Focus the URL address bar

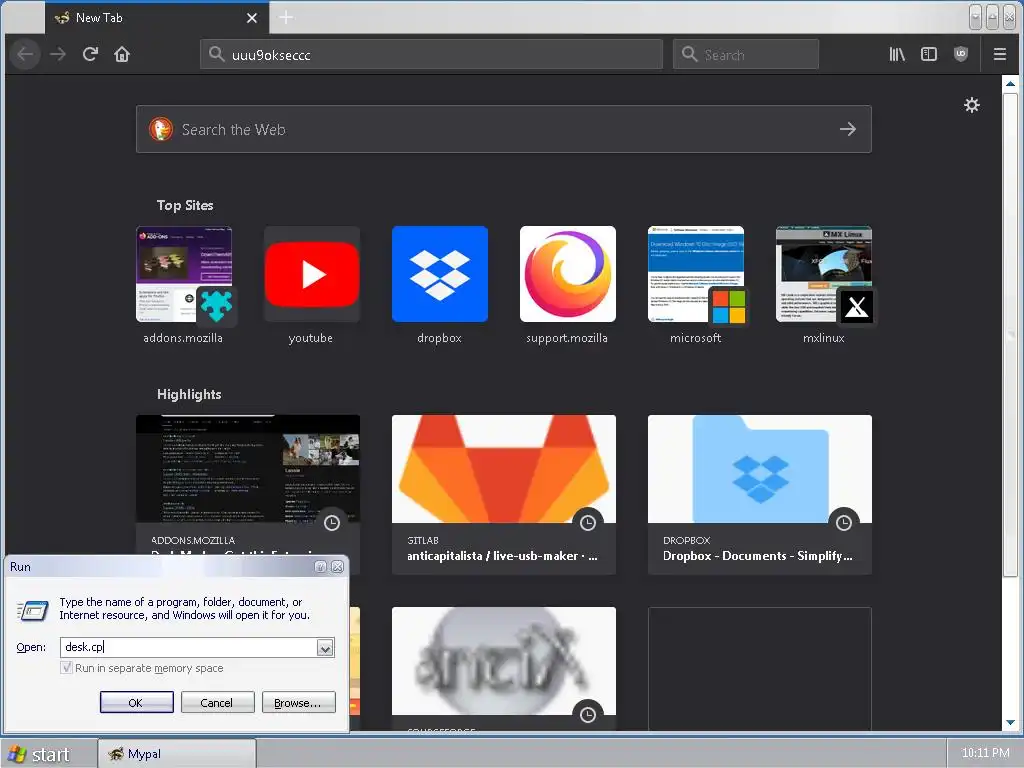click(431, 54)
